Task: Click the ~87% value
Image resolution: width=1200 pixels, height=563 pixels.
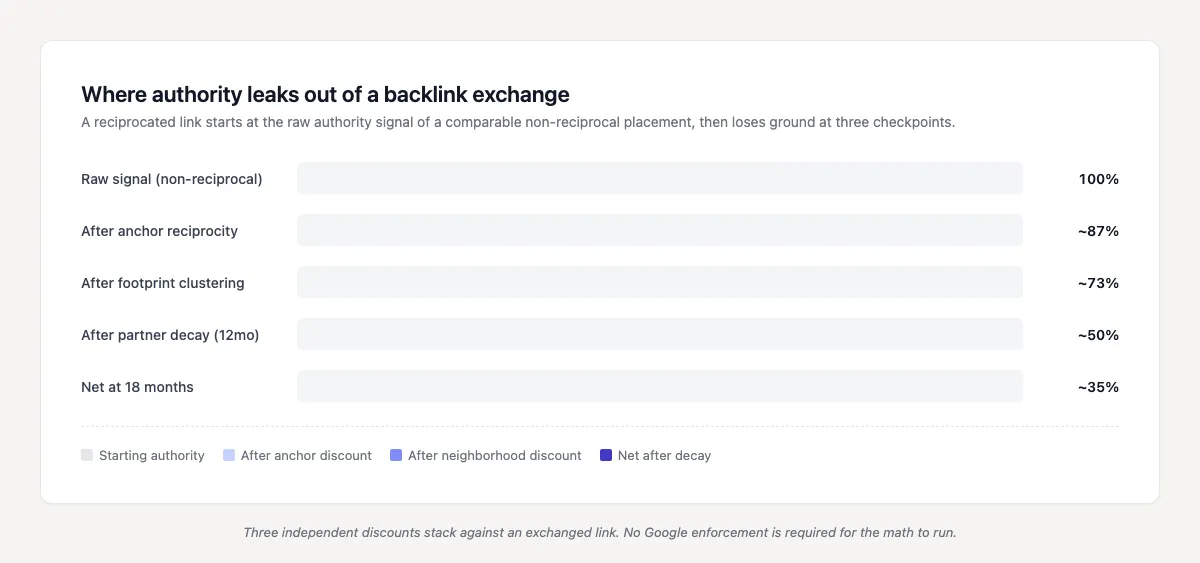Action: click(x=1098, y=231)
